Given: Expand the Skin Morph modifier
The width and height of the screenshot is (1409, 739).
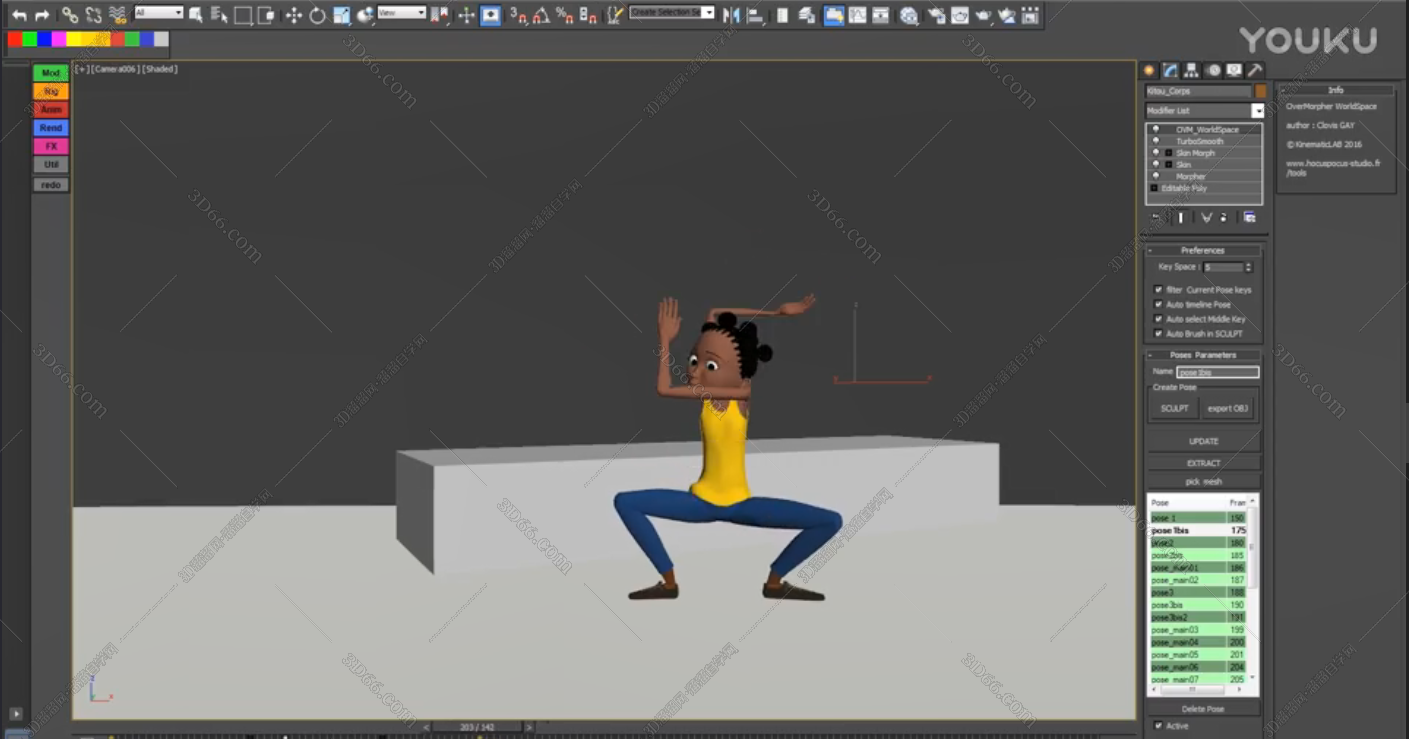Looking at the screenshot, I should click(x=1169, y=153).
